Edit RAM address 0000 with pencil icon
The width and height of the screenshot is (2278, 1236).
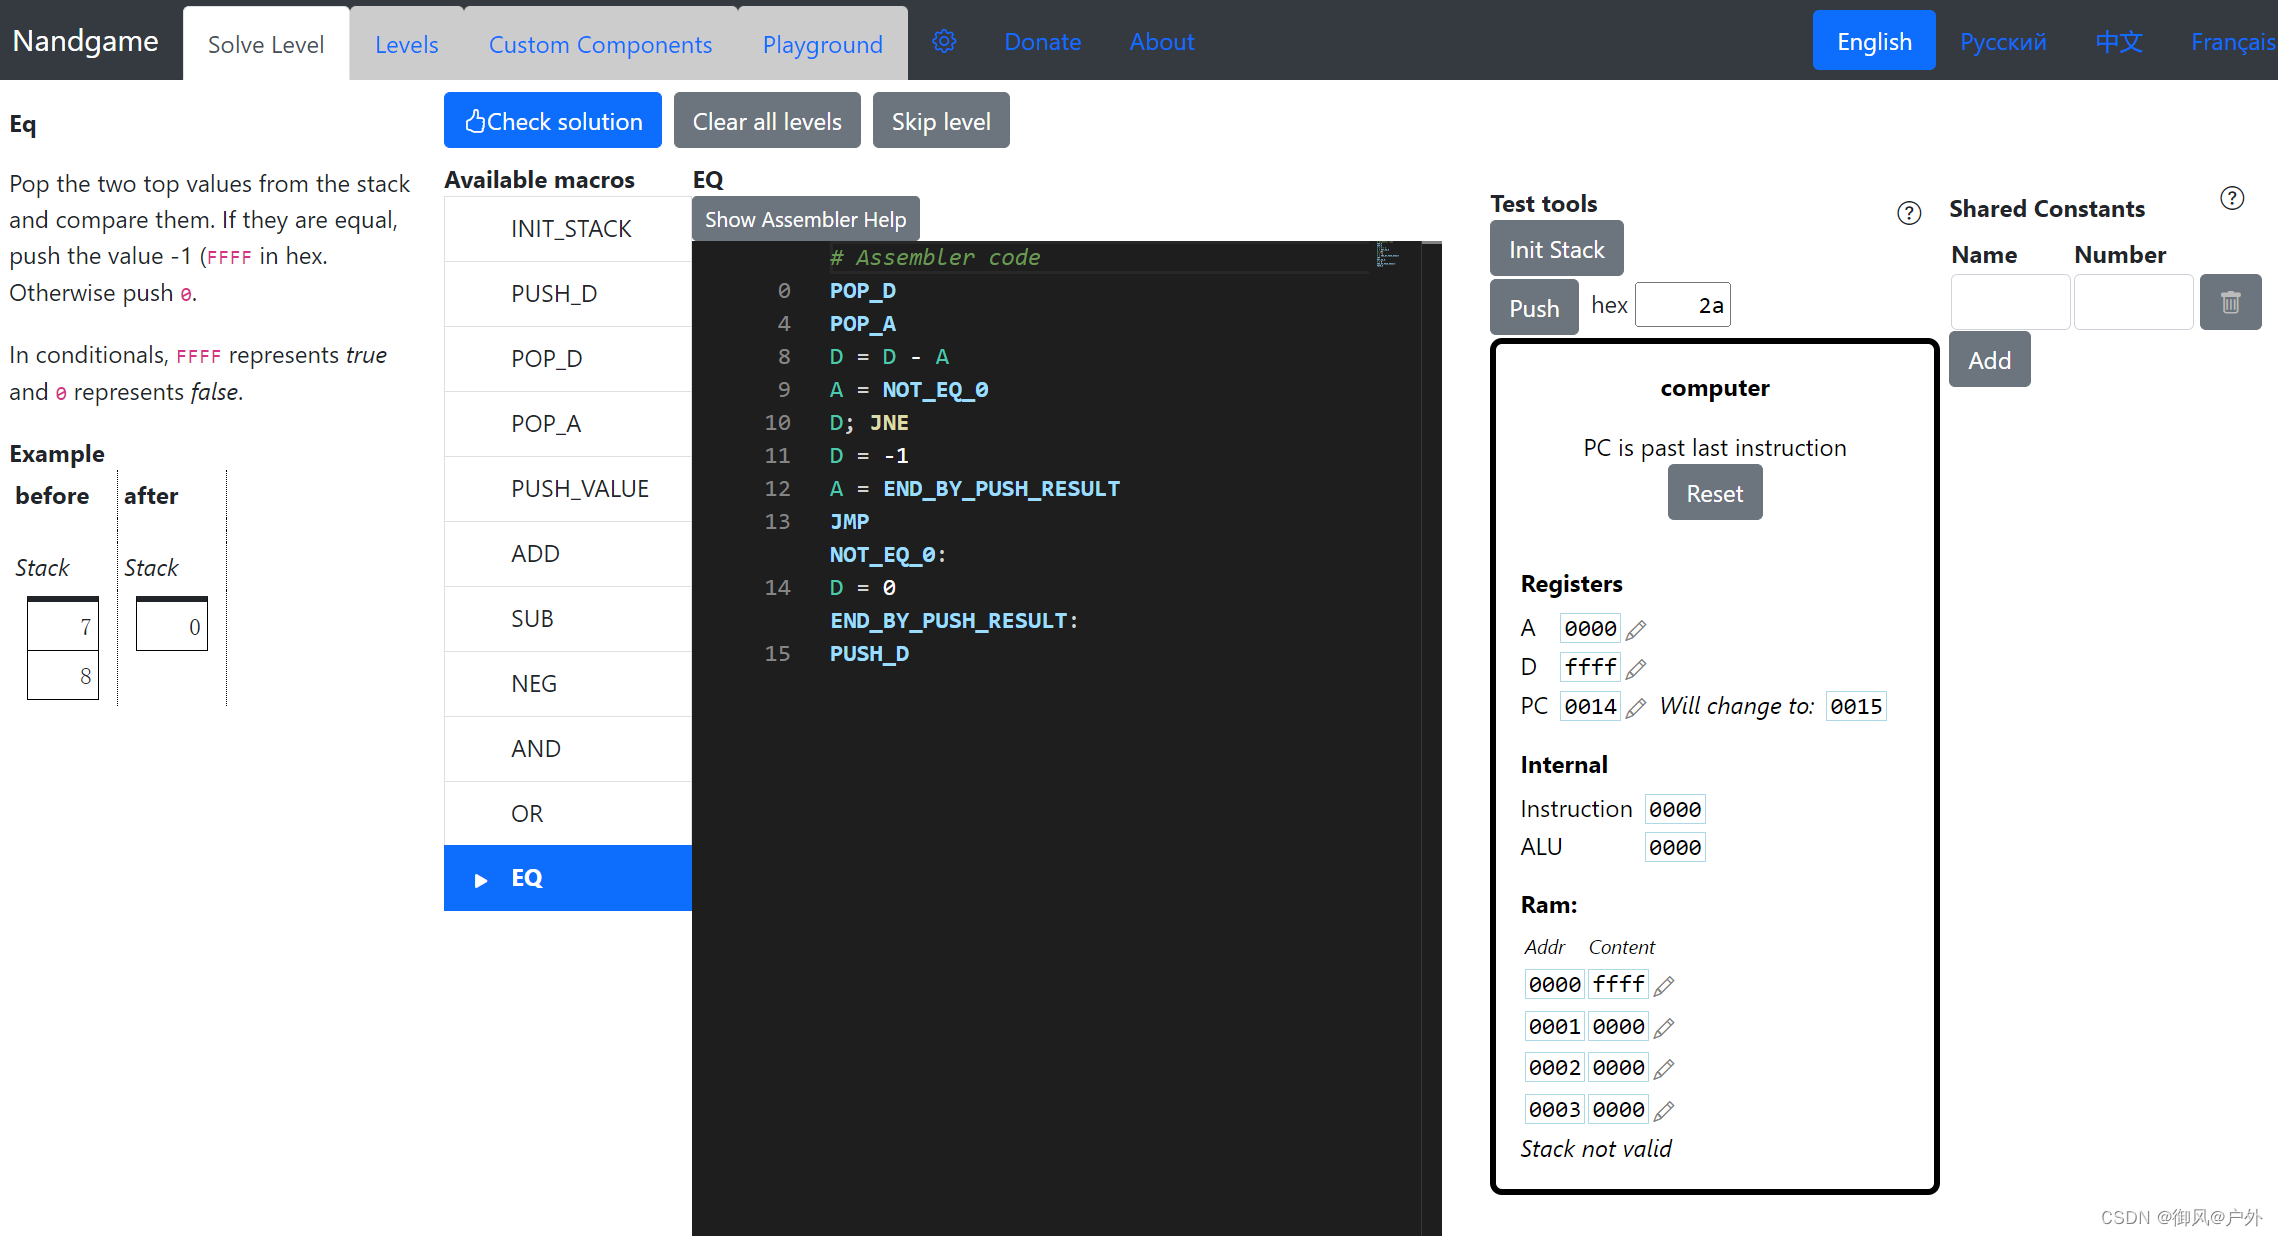point(1664,986)
